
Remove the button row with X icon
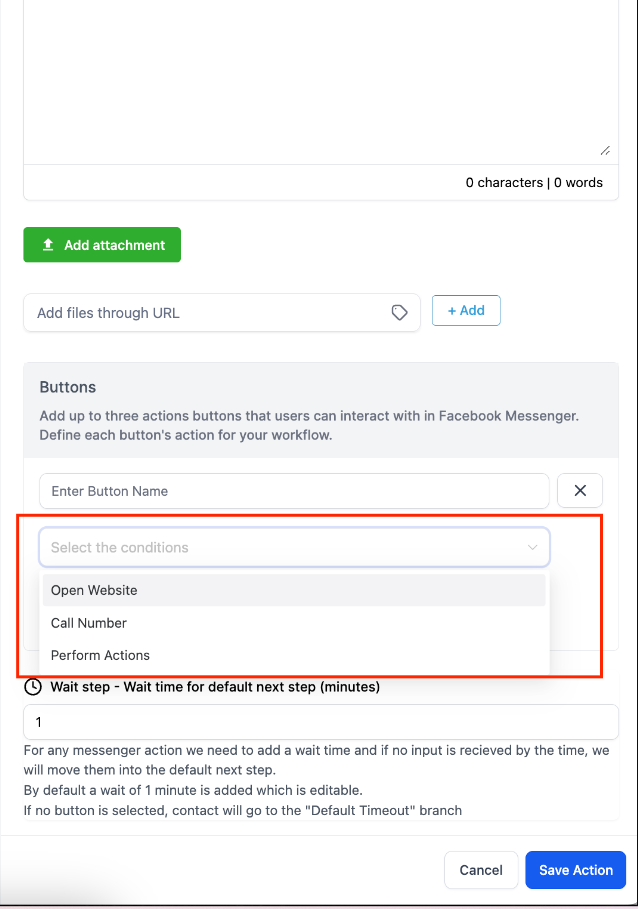click(580, 491)
